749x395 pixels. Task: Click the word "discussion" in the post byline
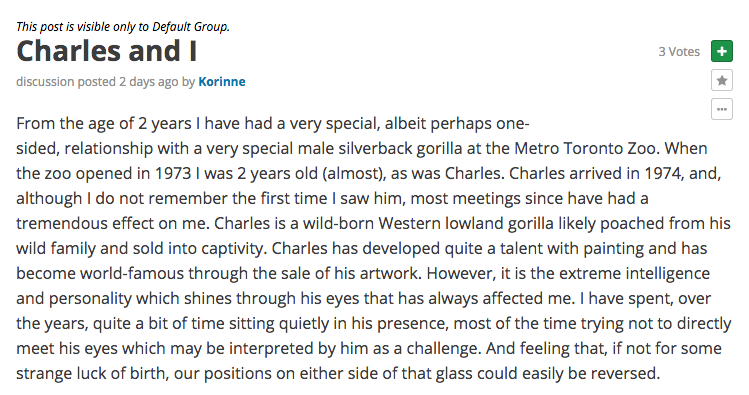(x=45, y=82)
